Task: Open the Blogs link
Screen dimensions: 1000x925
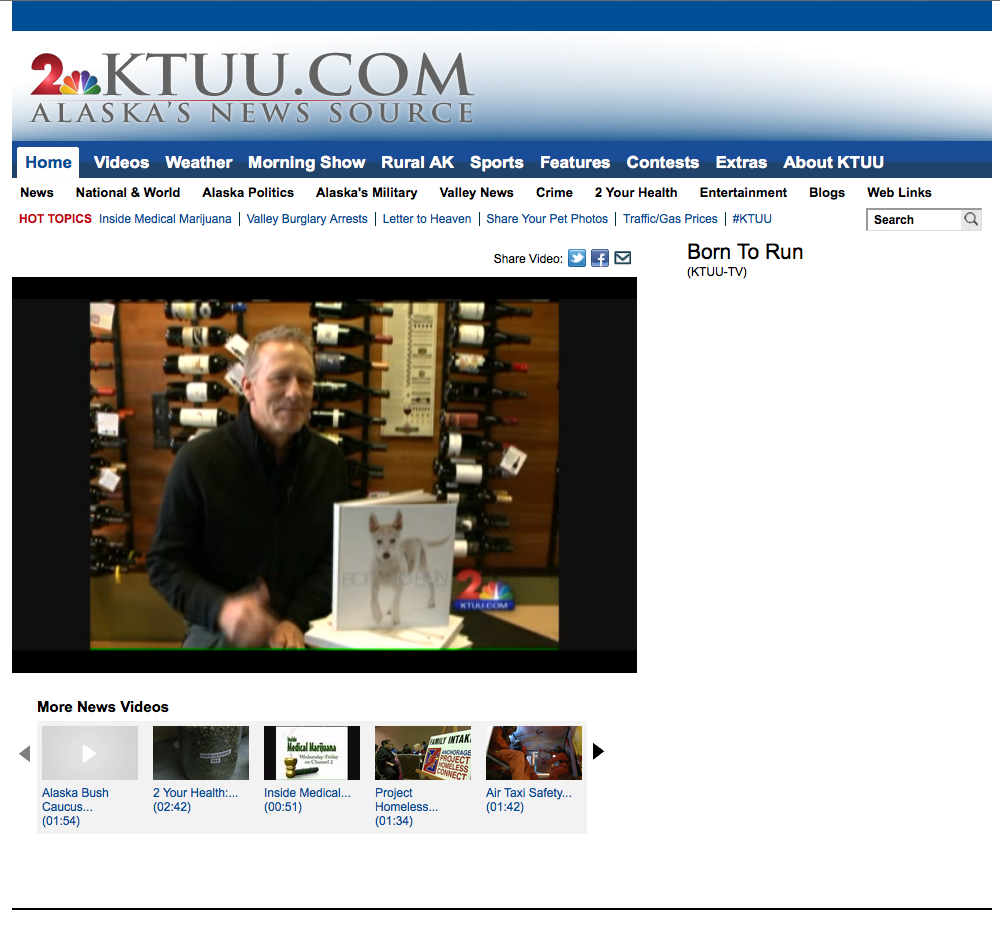Action: (827, 193)
